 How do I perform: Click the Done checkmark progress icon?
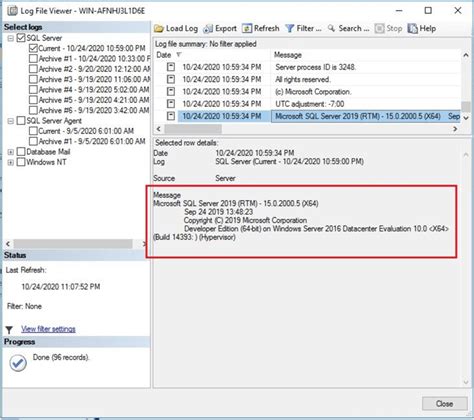[18, 363]
